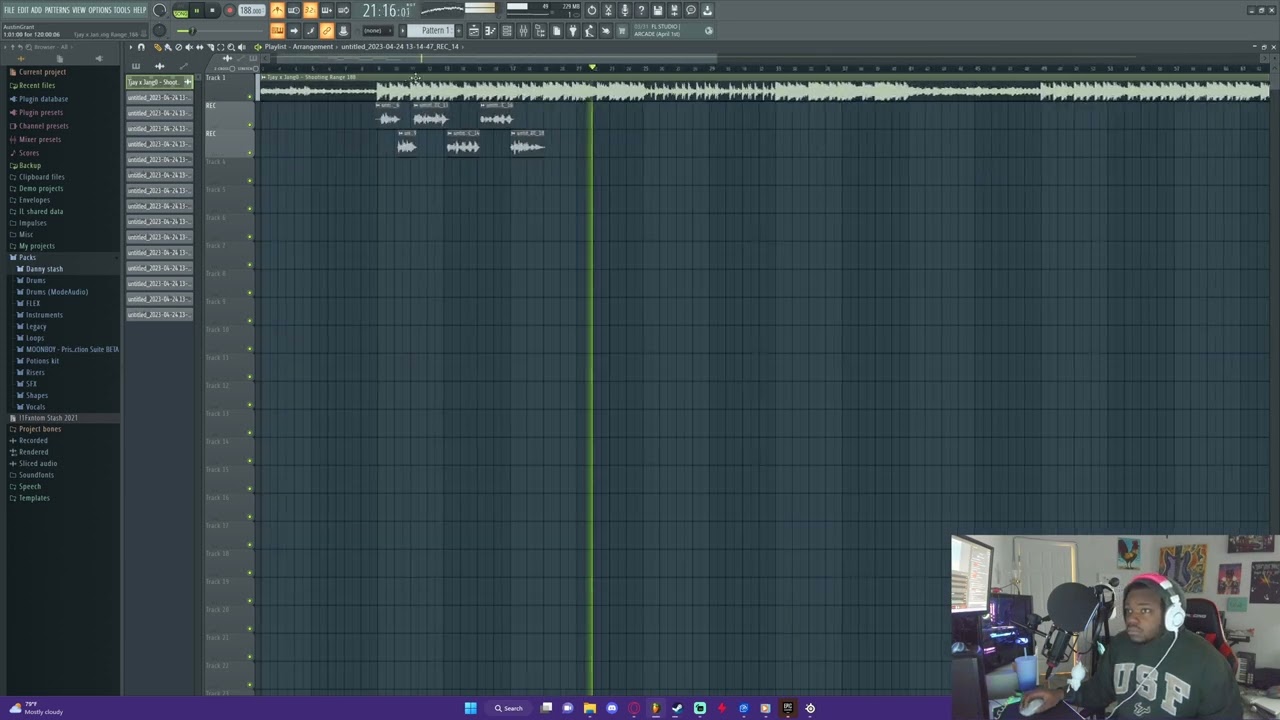Open the HELP menu

point(140,10)
